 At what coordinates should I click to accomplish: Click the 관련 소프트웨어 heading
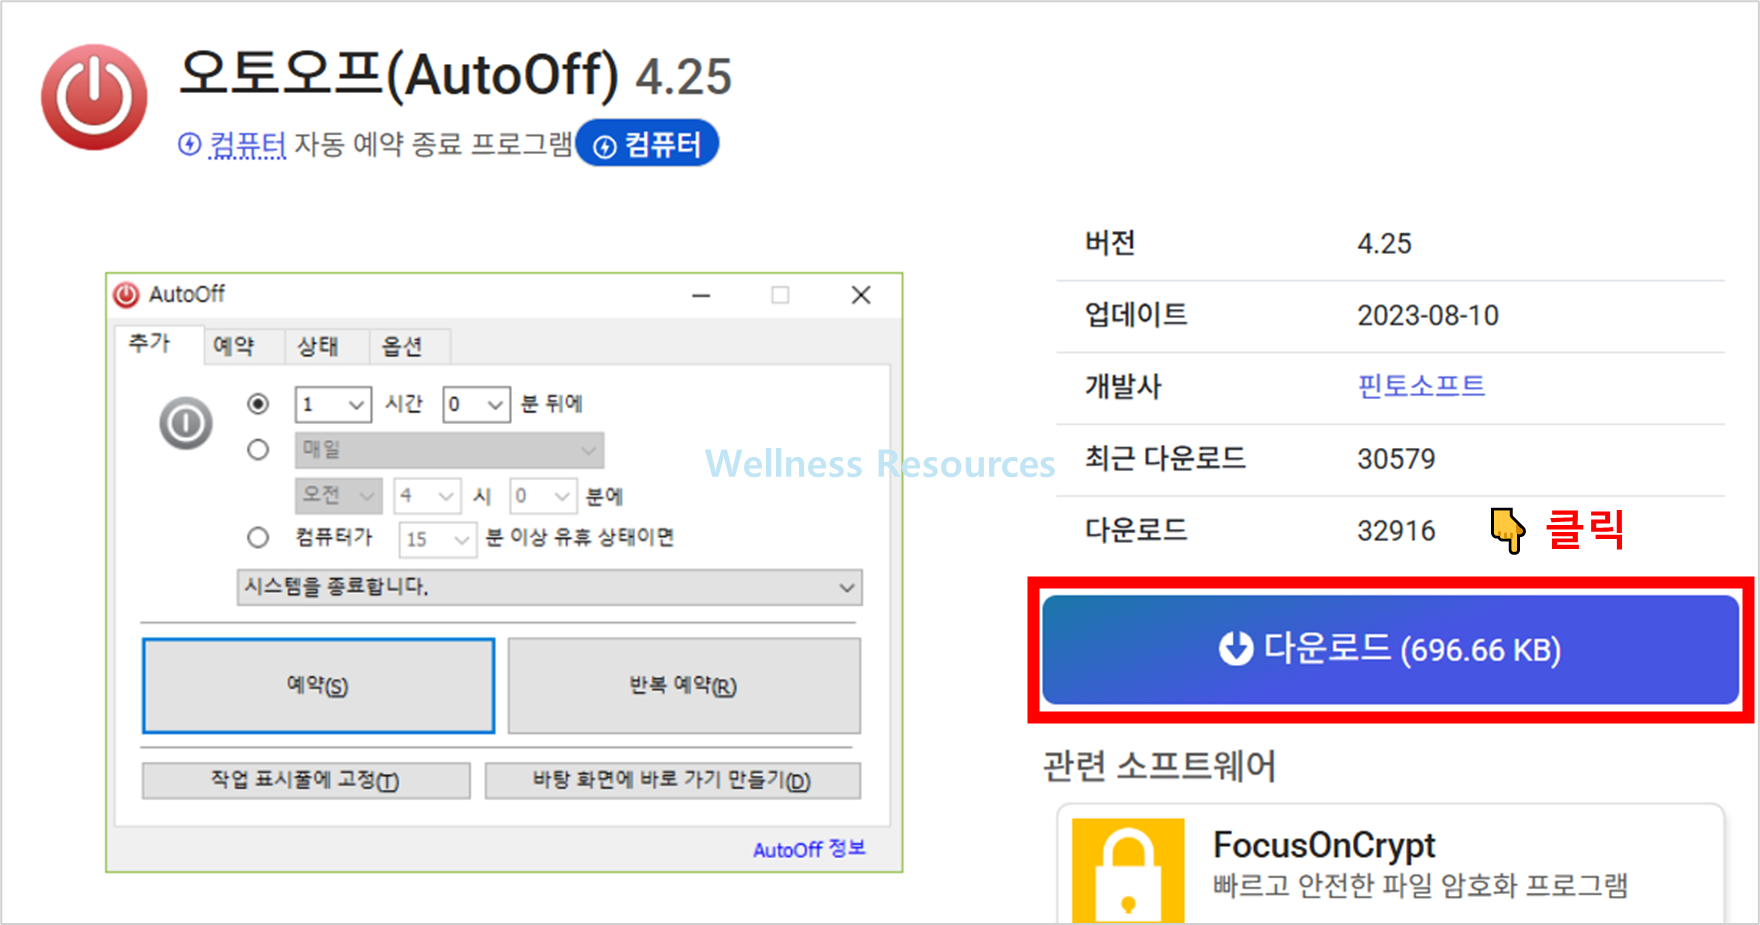point(1159,766)
